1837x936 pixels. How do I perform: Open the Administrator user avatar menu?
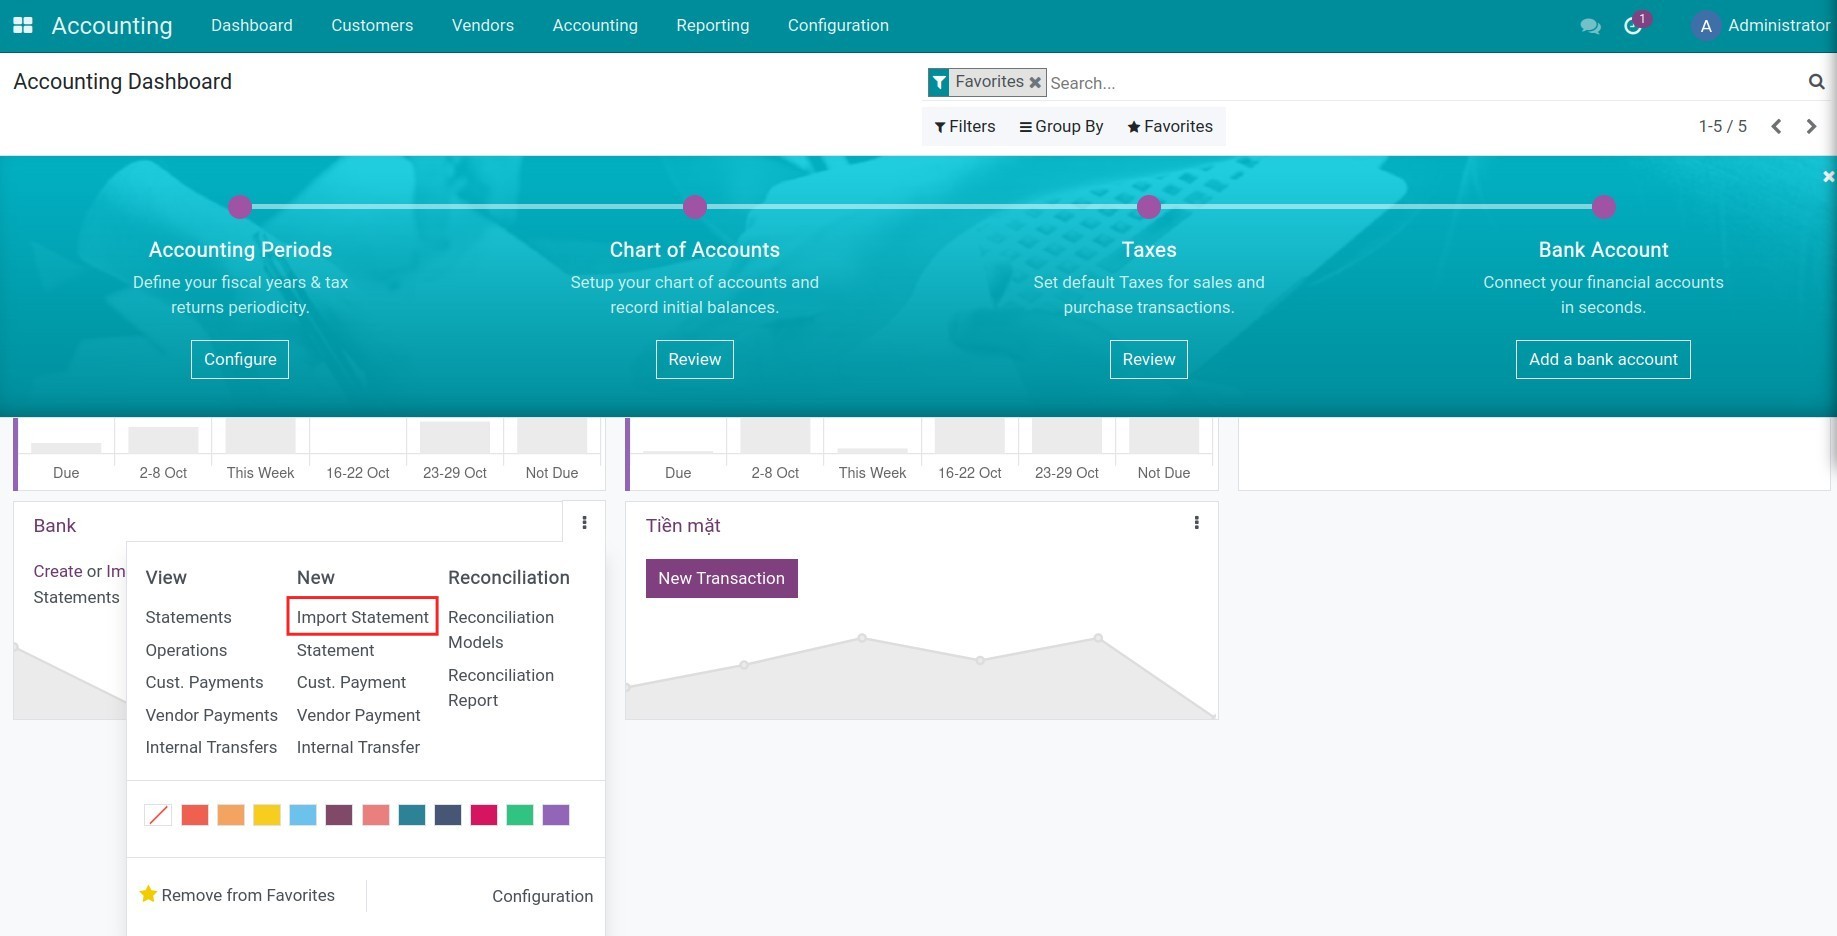(x=1705, y=25)
